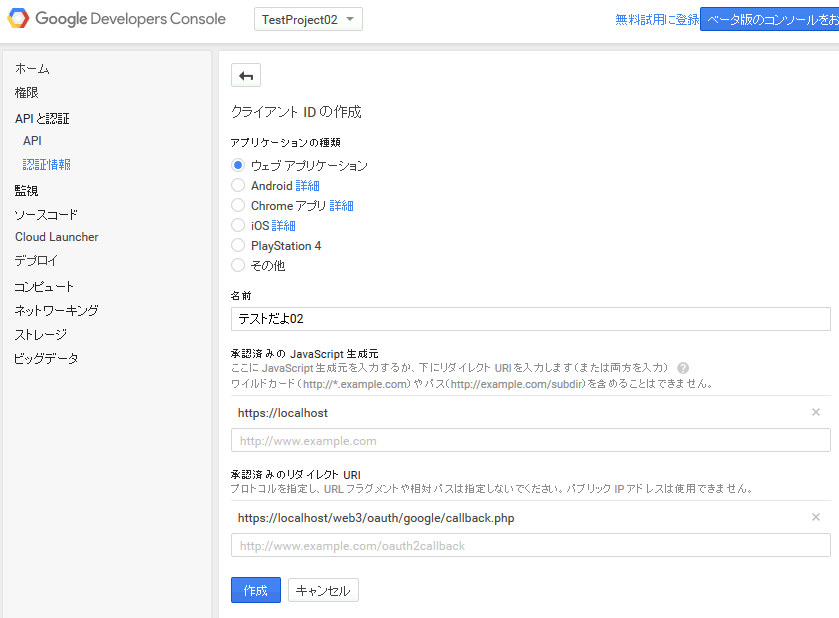Open ネットワーキング in the sidebar
Screen dimensions: 839x618
[56, 310]
